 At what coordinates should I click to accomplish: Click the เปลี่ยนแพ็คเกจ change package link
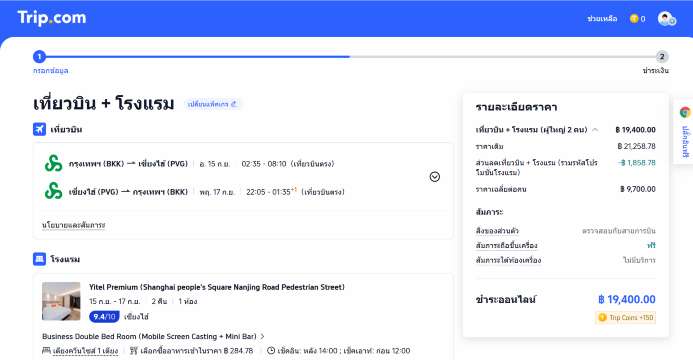pyautogui.click(x=212, y=104)
